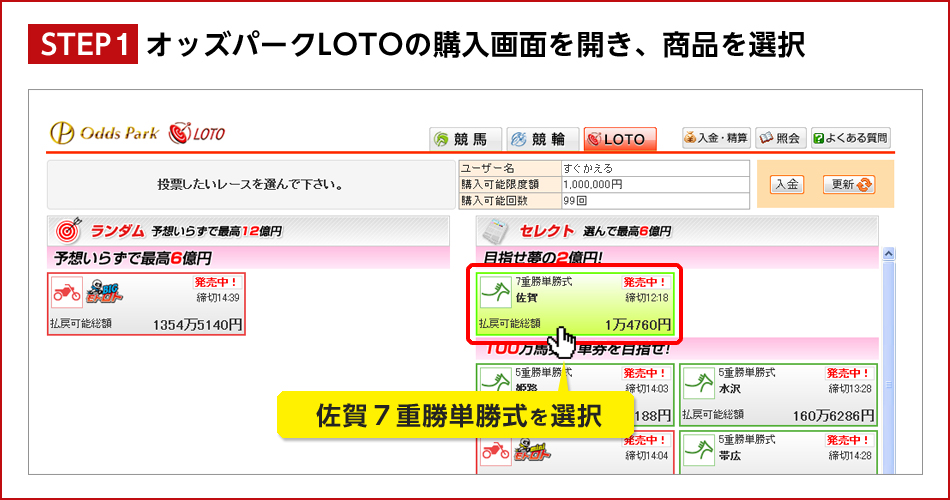Viewport: 950px width, 500px height.
Task: Click the 締切12:18 deadline text
Action: pyautogui.click(x=646, y=298)
